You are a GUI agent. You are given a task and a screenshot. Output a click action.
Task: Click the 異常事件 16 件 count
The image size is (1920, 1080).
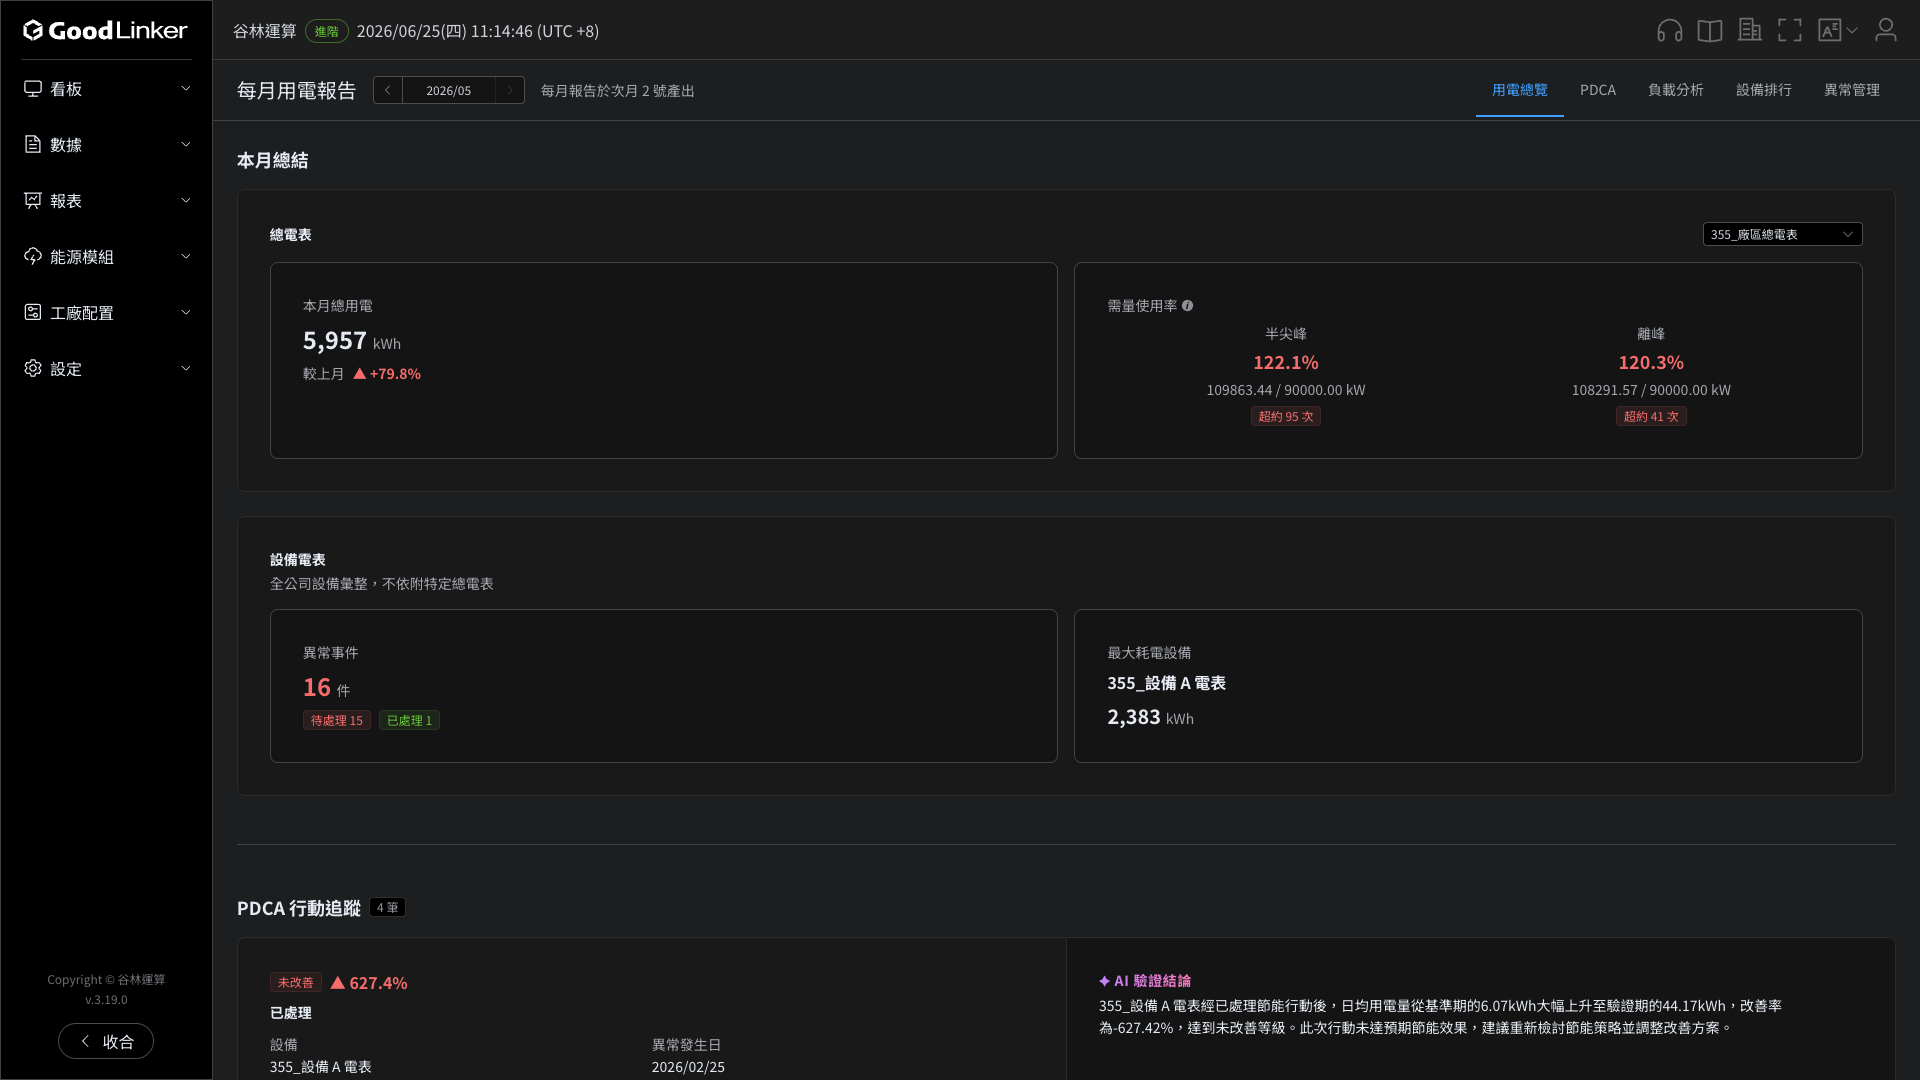[x=327, y=688]
